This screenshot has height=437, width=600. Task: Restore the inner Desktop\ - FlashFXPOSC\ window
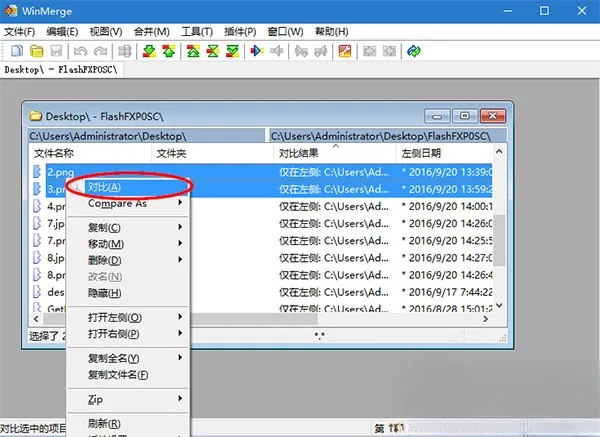[465, 116]
